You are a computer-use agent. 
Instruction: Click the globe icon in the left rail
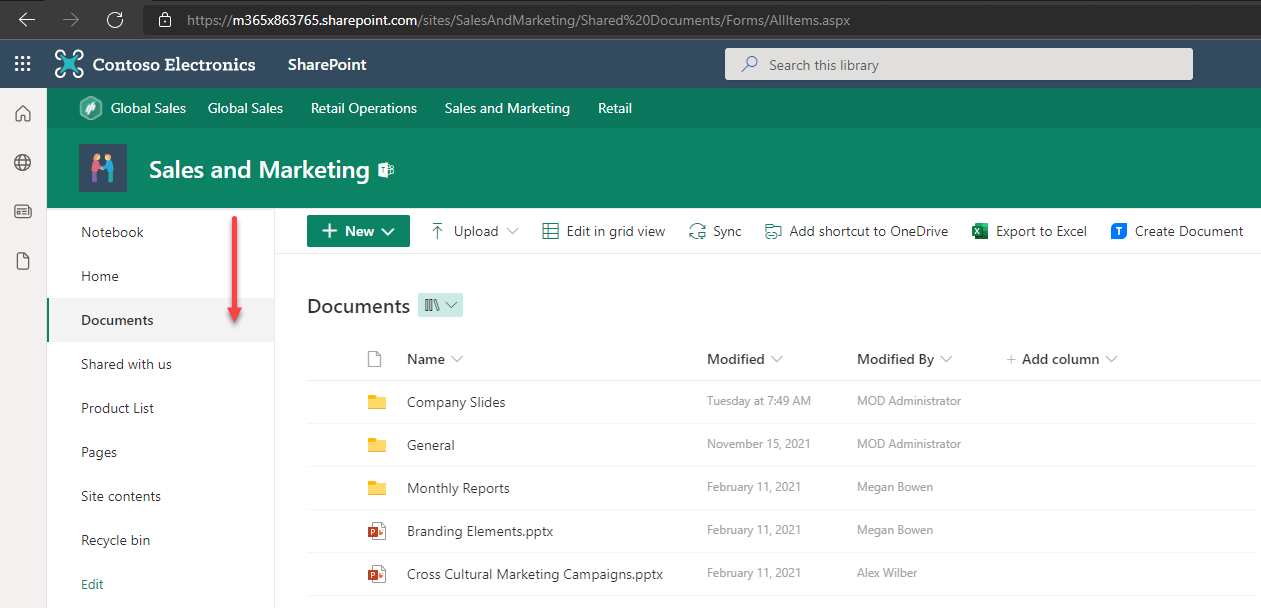coord(22,162)
